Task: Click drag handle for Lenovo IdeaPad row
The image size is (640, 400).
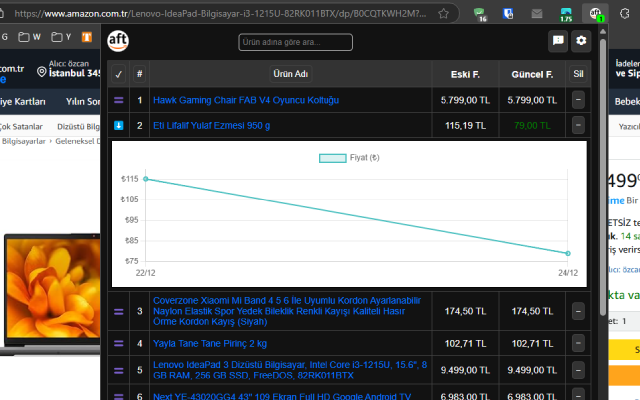Action: [118, 371]
